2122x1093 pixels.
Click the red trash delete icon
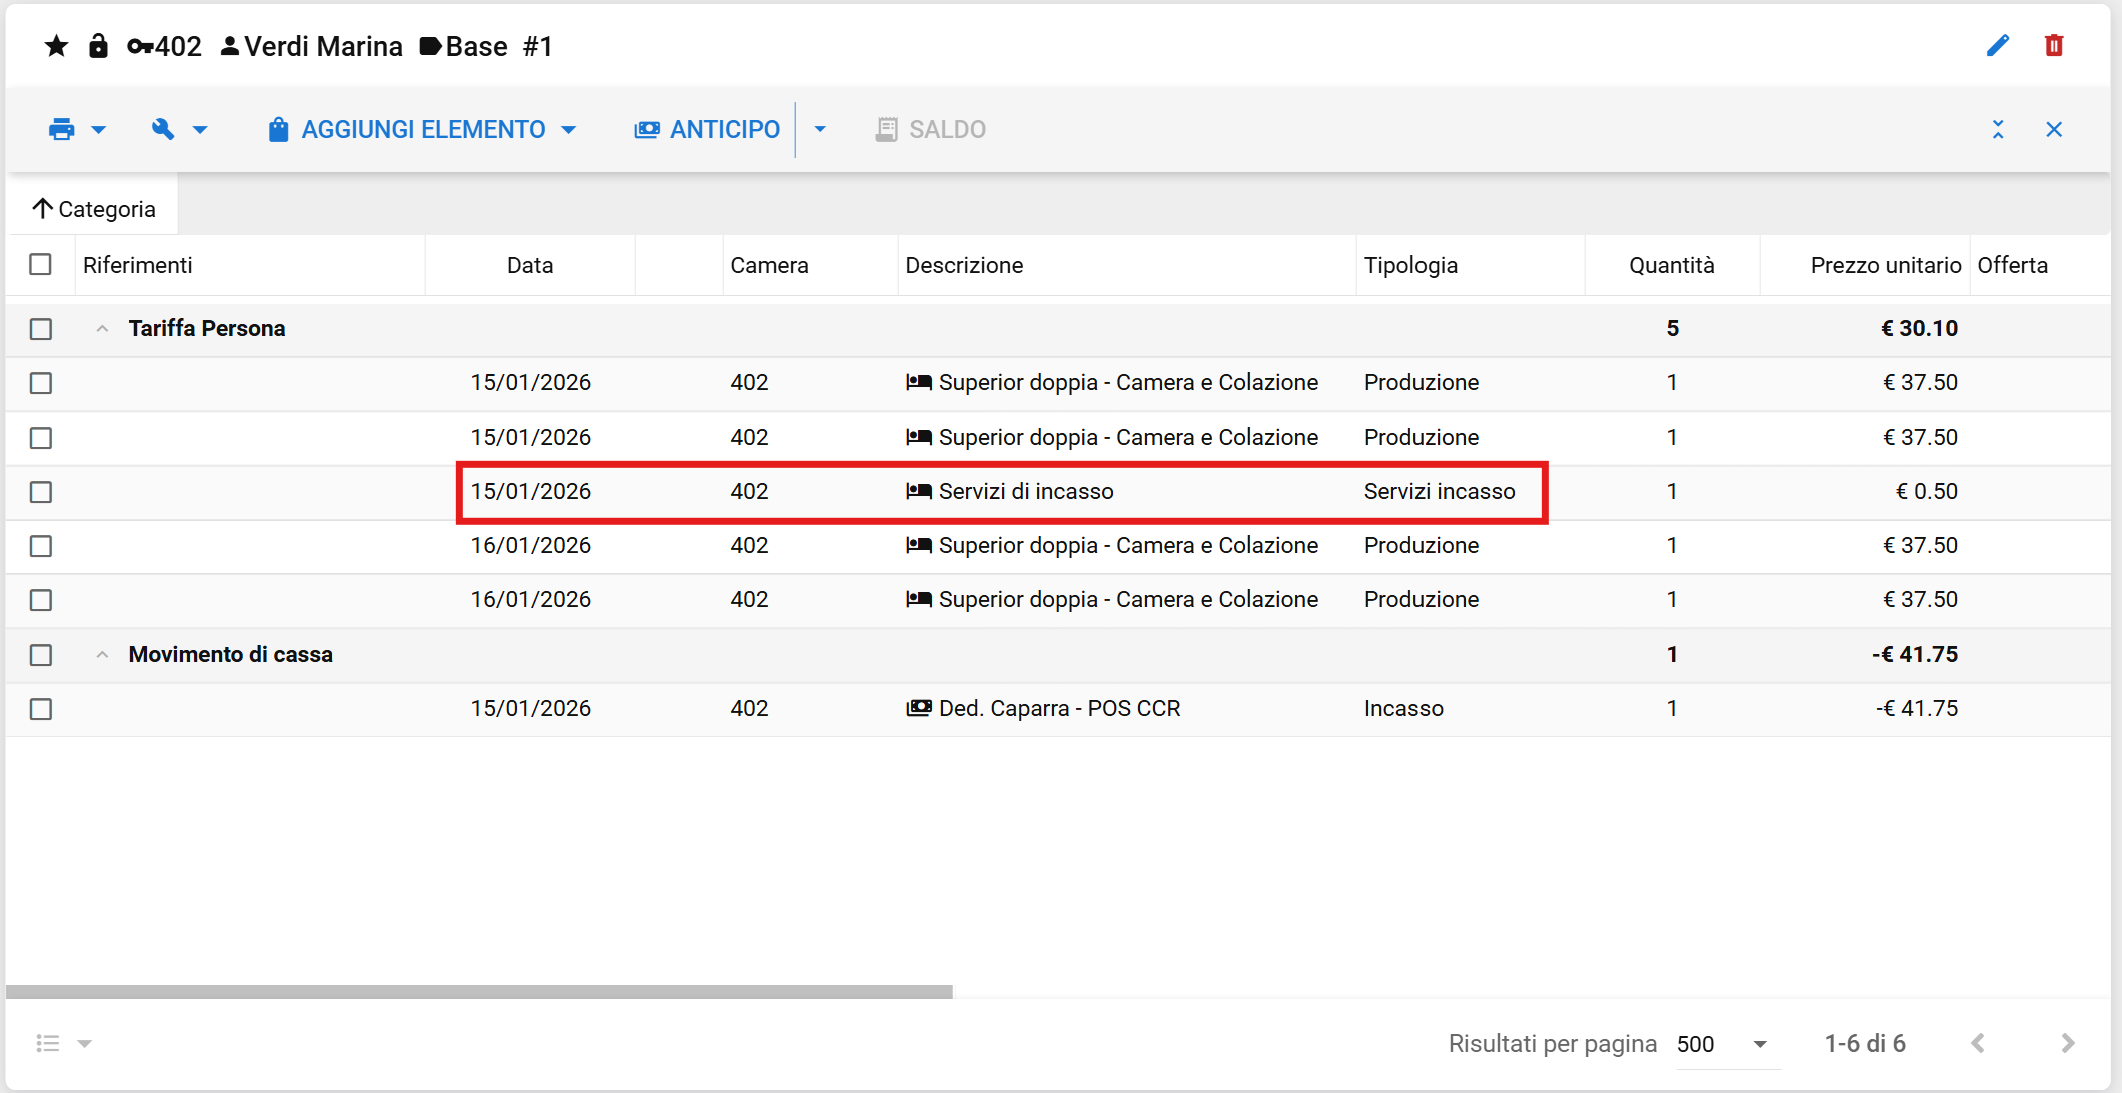point(2053,46)
